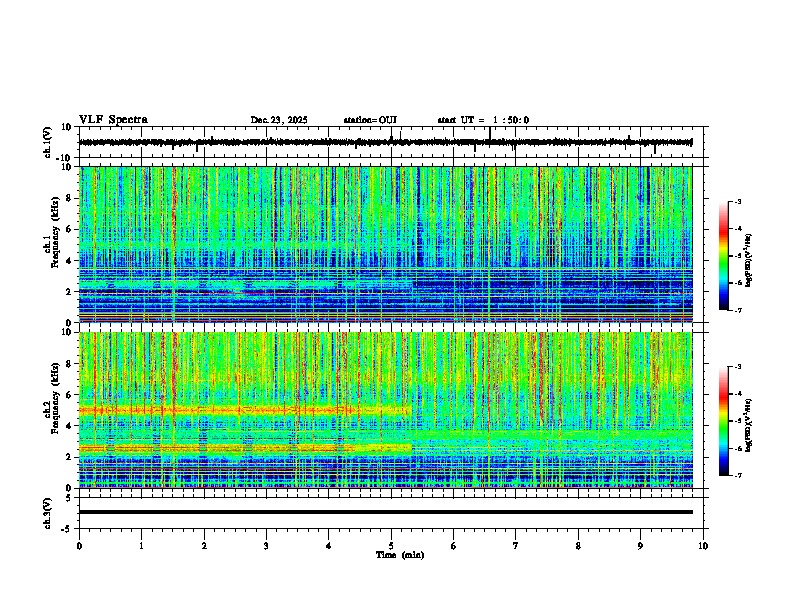Click the ch.2 spectrogram color bar
The image size is (792, 612).
click(x=724, y=421)
